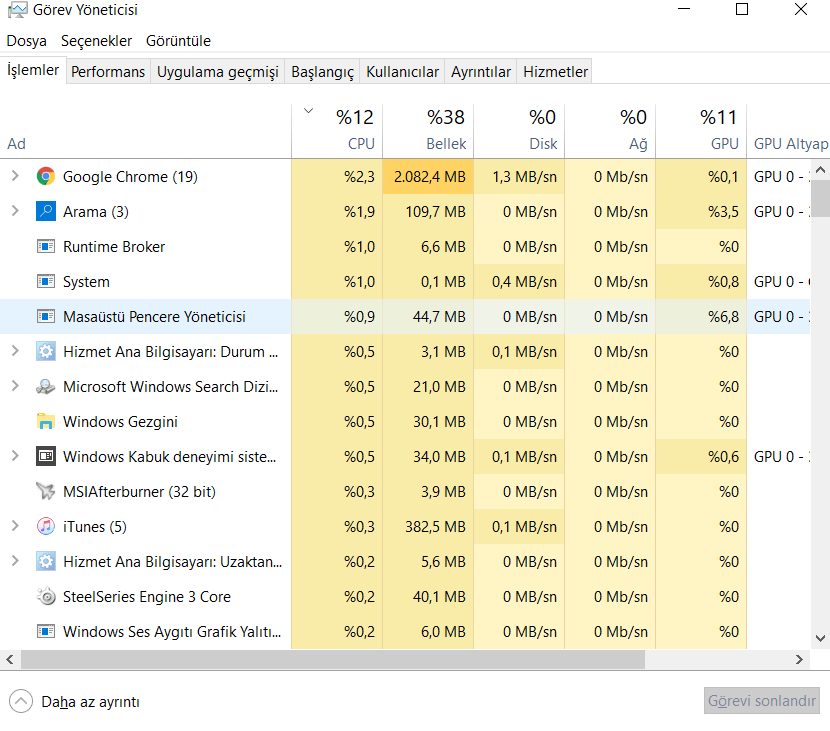Expand the Google Chrome process group

coord(15,177)
